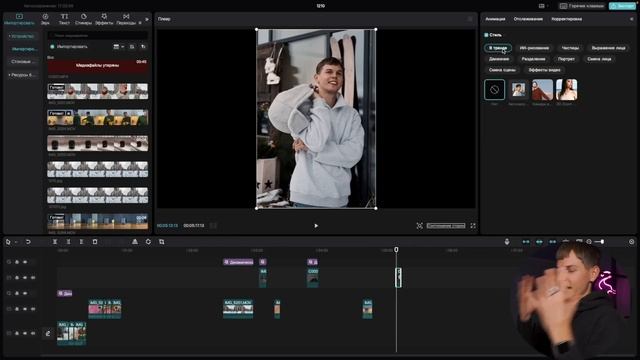640x360 pixels.
Task: Click the sort media icon in media panel
Action: [x=143, y=47]
